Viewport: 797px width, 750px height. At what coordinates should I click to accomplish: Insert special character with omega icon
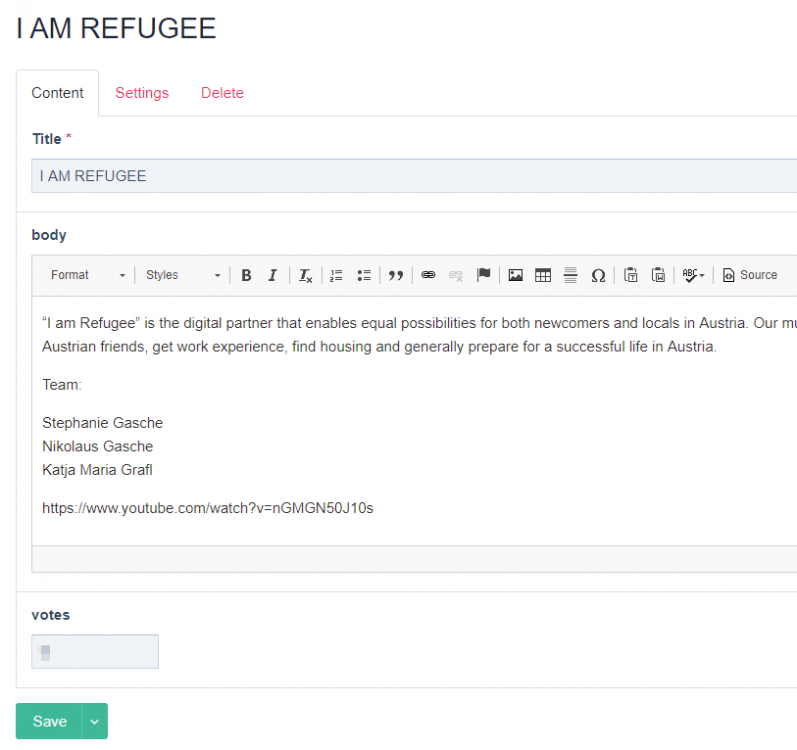coord(598,275)
